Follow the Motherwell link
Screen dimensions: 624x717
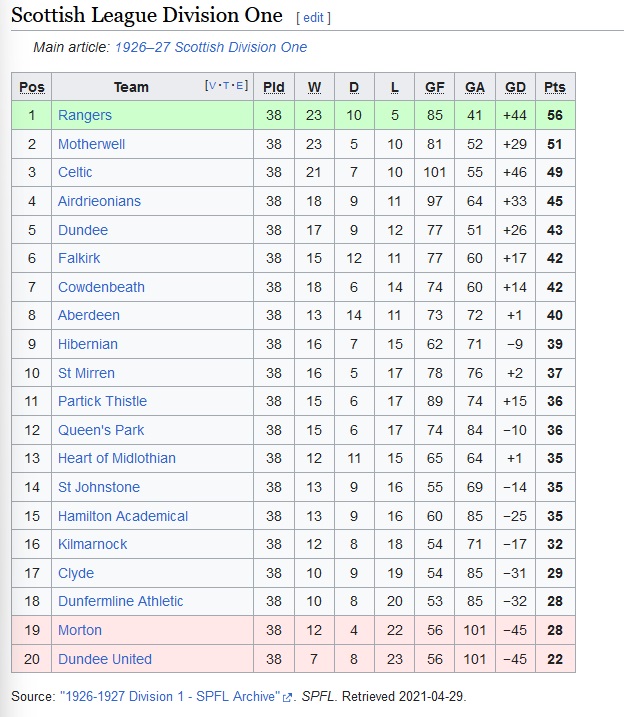91,144
